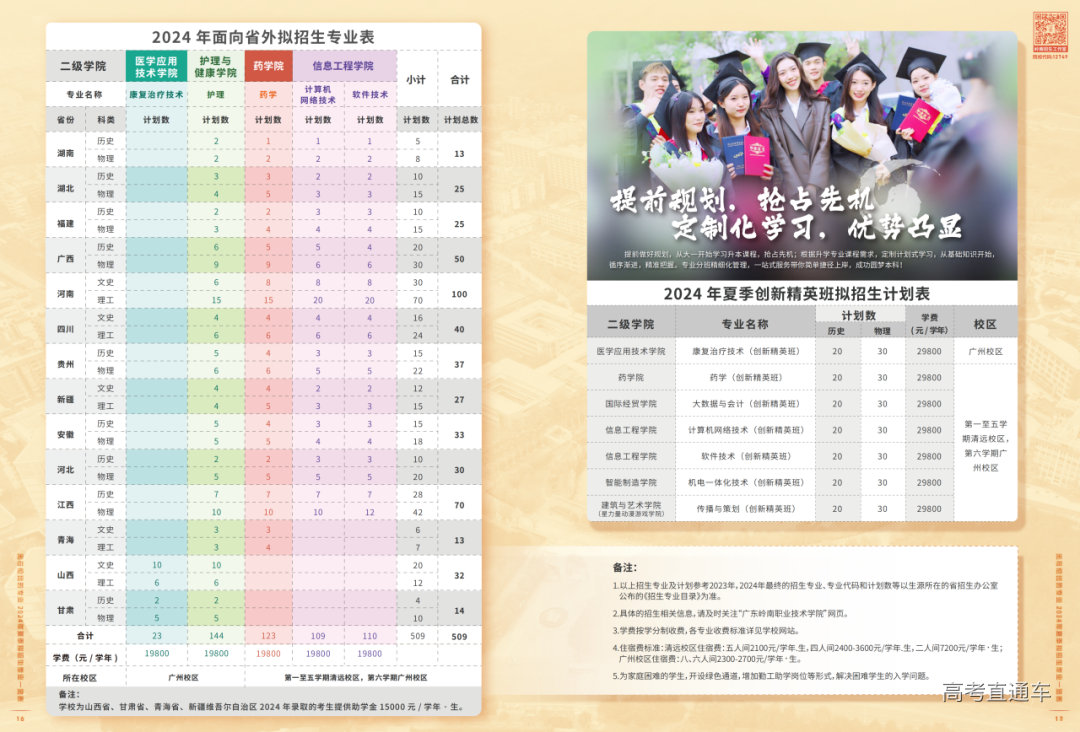Click the purple 信息工程学院 header cell
This screenshot has height=732, width=1080.
[x=343, y=66]
